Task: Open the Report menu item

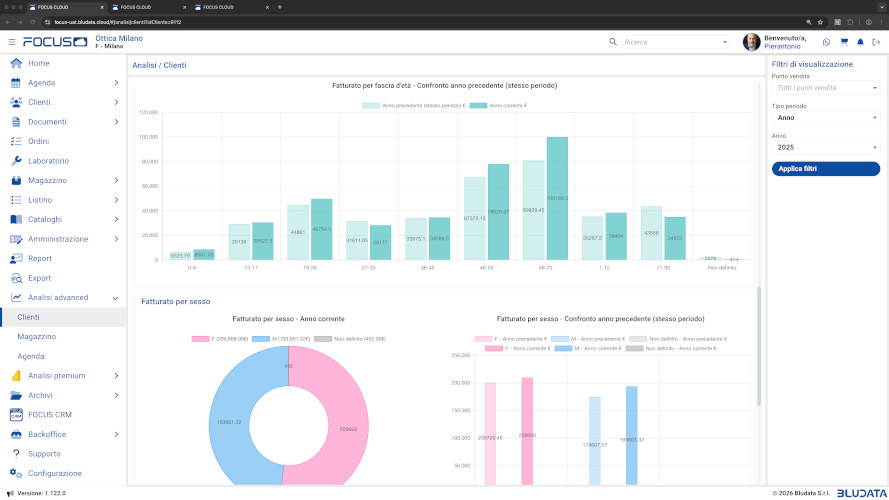Action: click(x=40, y=259)
